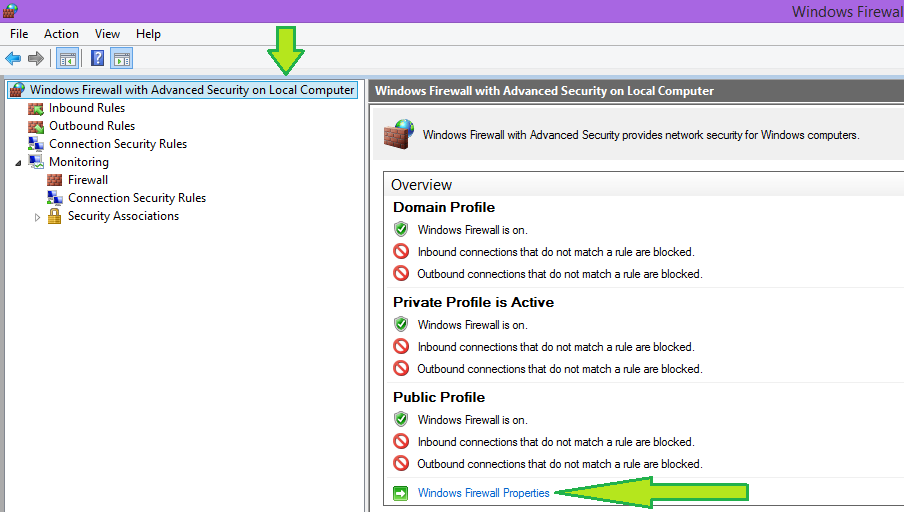Open the Windows Firewall Properties link

(x=484, y=493)
